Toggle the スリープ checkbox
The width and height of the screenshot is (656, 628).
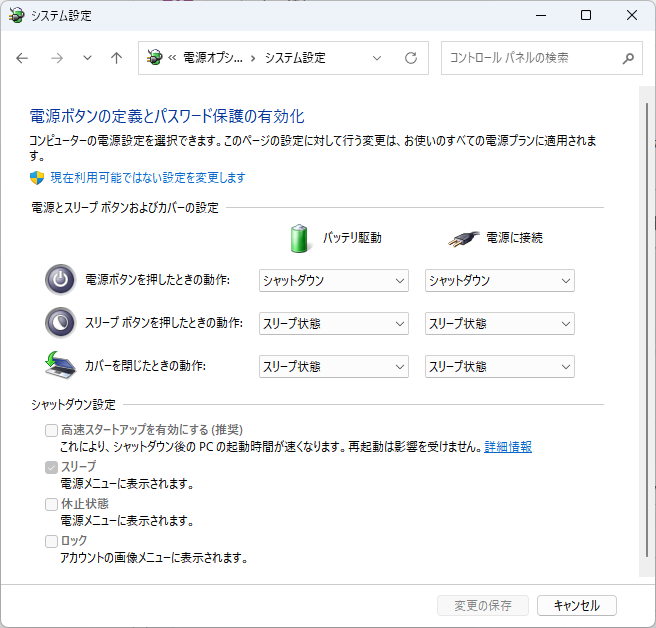(x=51, y=467)
